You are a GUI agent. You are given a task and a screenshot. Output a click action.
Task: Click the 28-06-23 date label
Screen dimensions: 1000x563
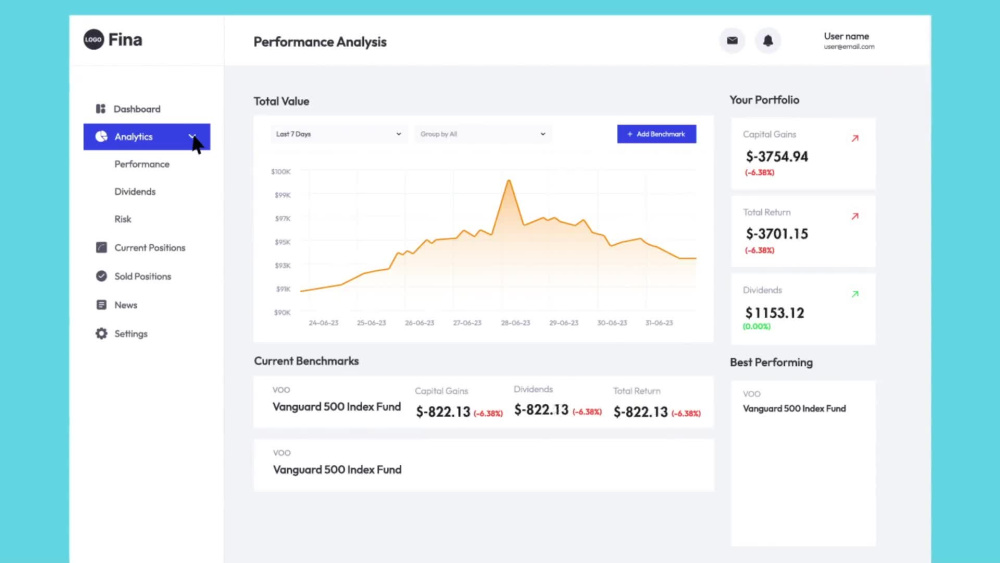pyautogui.click(x=515, y=323)
